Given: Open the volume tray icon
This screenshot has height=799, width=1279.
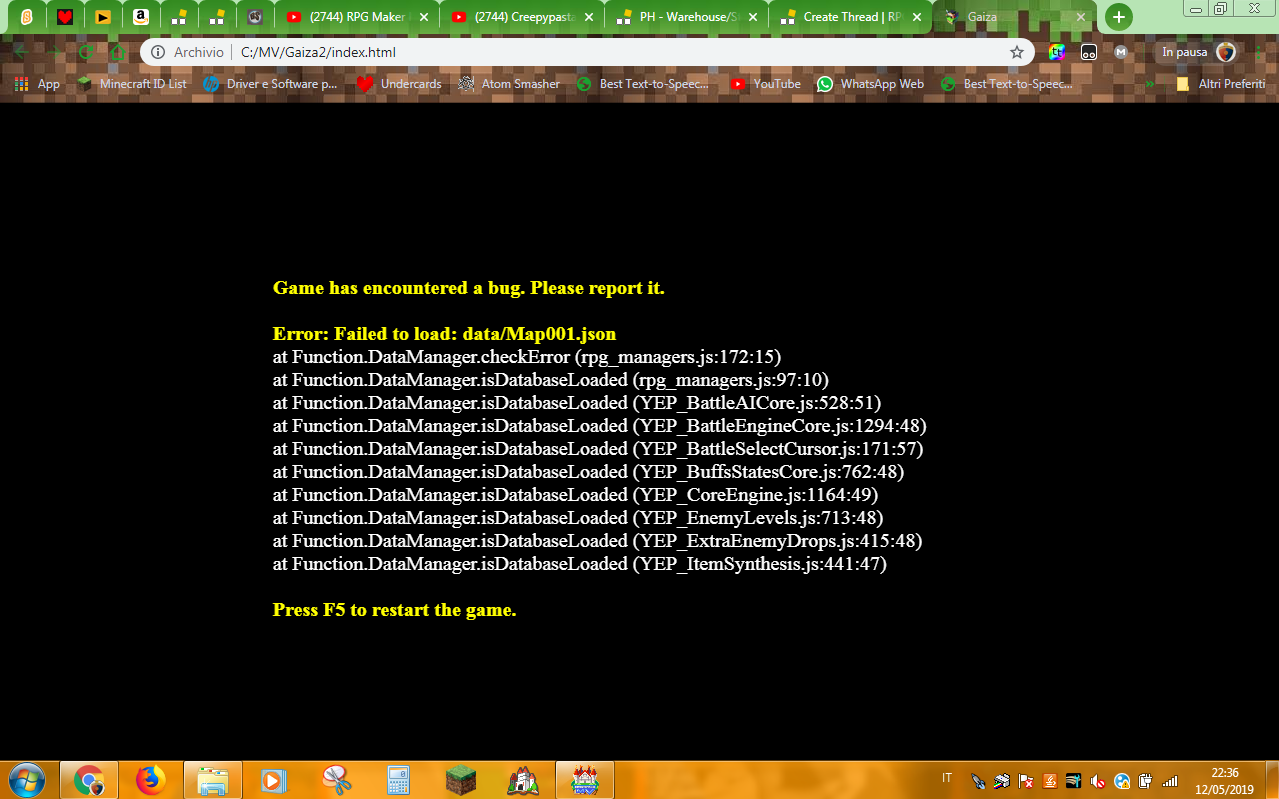Looking at the screenshot, I should tap(1097, 781).
